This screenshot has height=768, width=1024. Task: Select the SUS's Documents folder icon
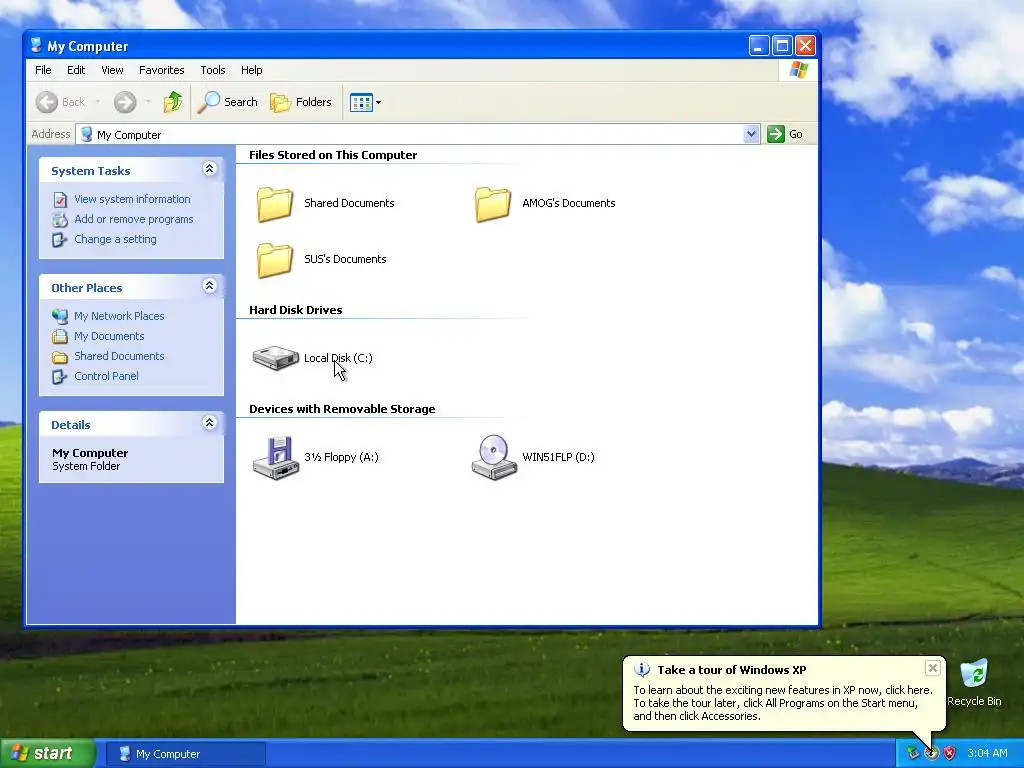pyautogui.click(x=274, y=259)
